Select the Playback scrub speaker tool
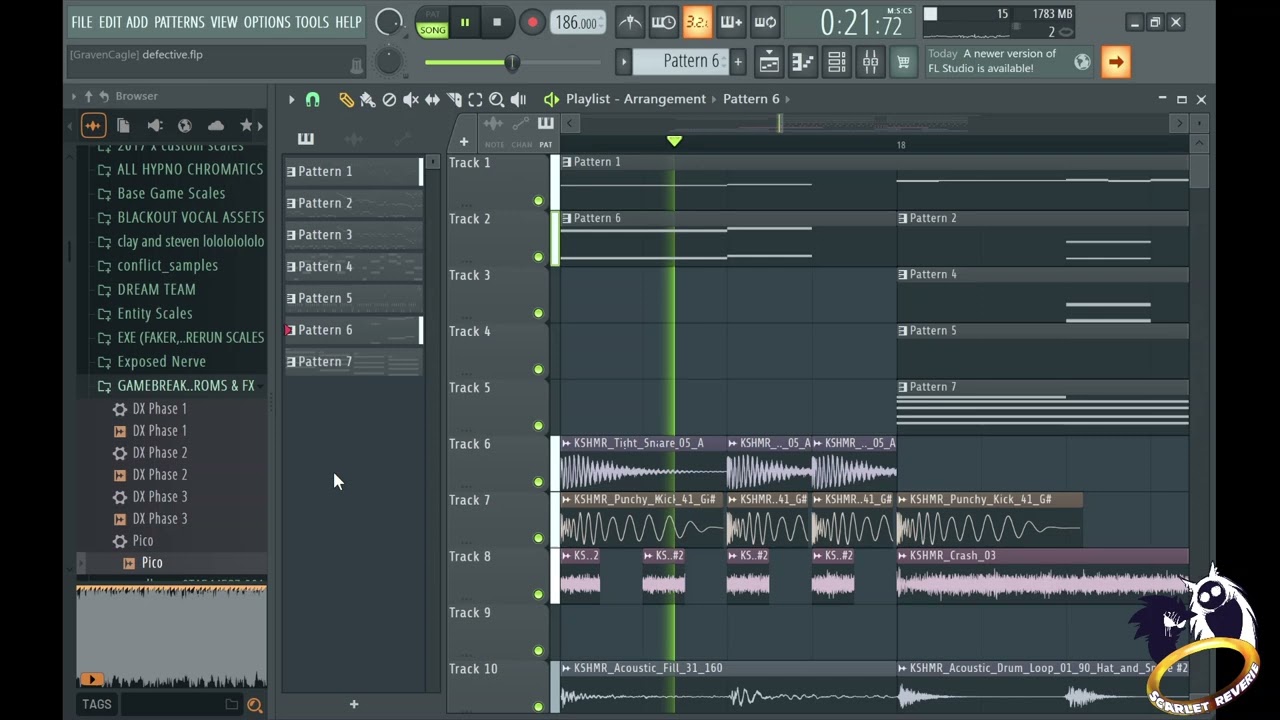Image resolution: width=1280 pixels, height=720 pixels. click(518, 99)
